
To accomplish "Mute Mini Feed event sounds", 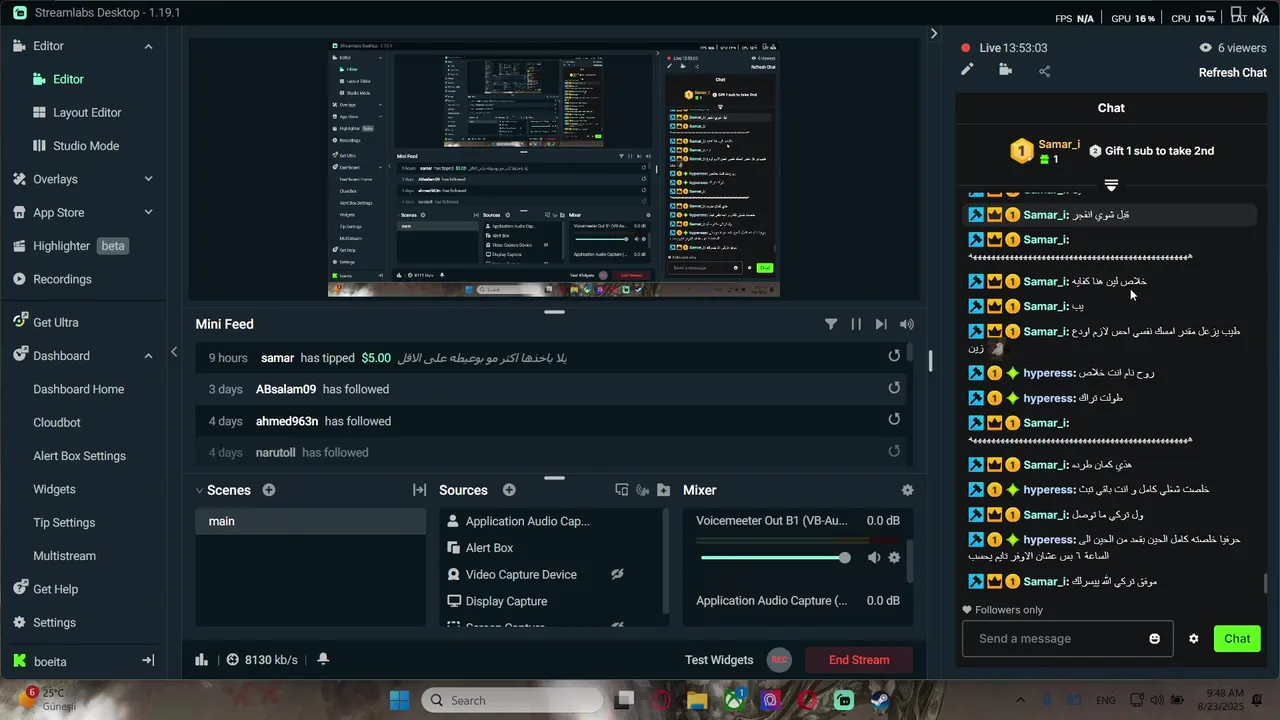I will pos(907,324).
